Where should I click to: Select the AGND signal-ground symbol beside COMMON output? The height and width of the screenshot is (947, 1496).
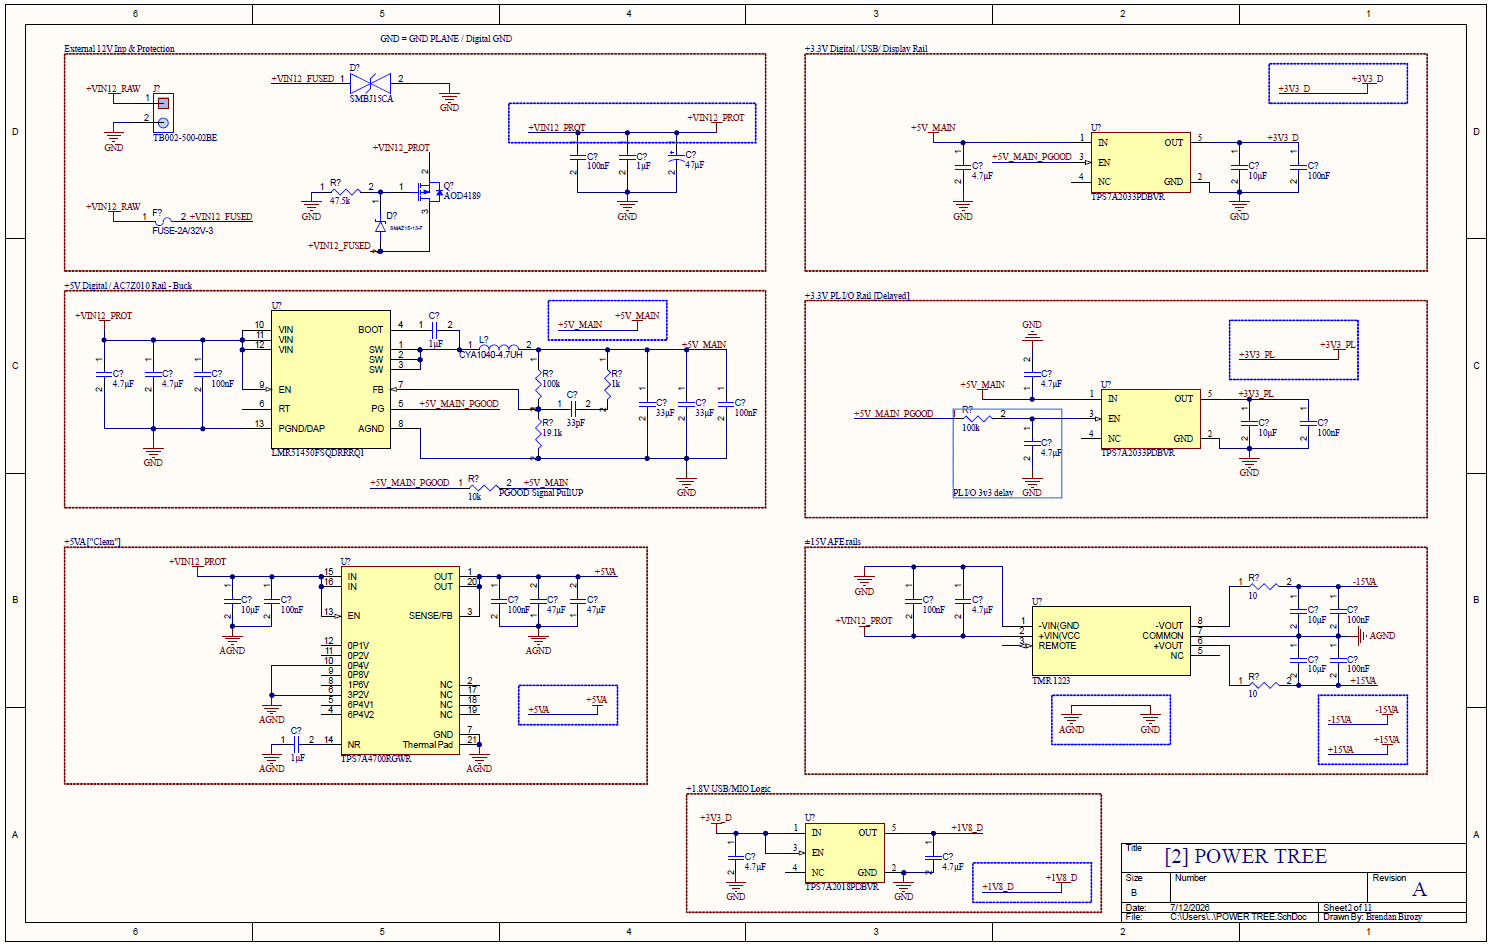pos(1376,636)
